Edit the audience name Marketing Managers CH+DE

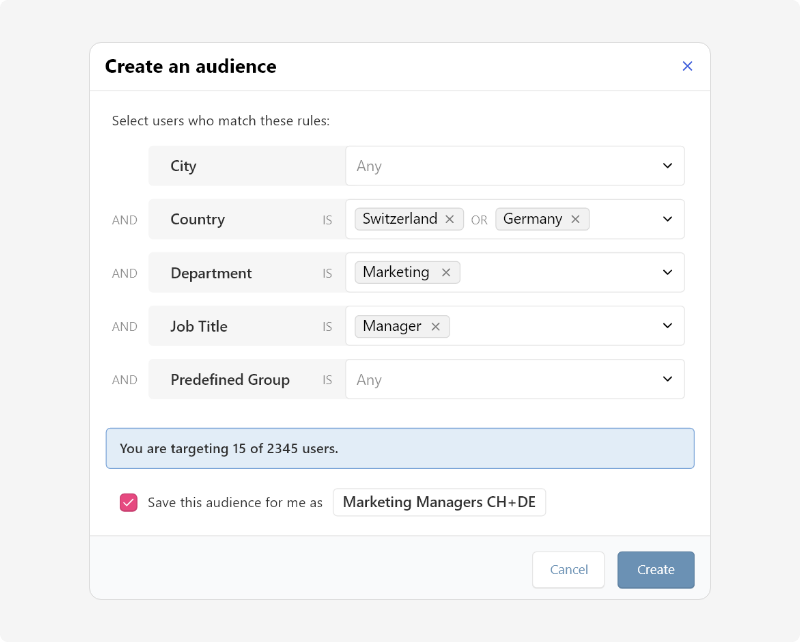439,502
